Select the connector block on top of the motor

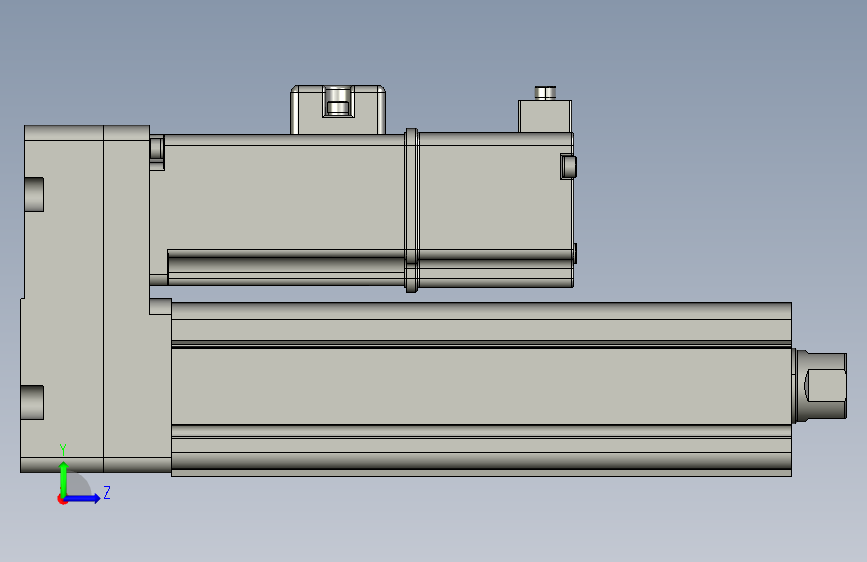click(338, 110)
